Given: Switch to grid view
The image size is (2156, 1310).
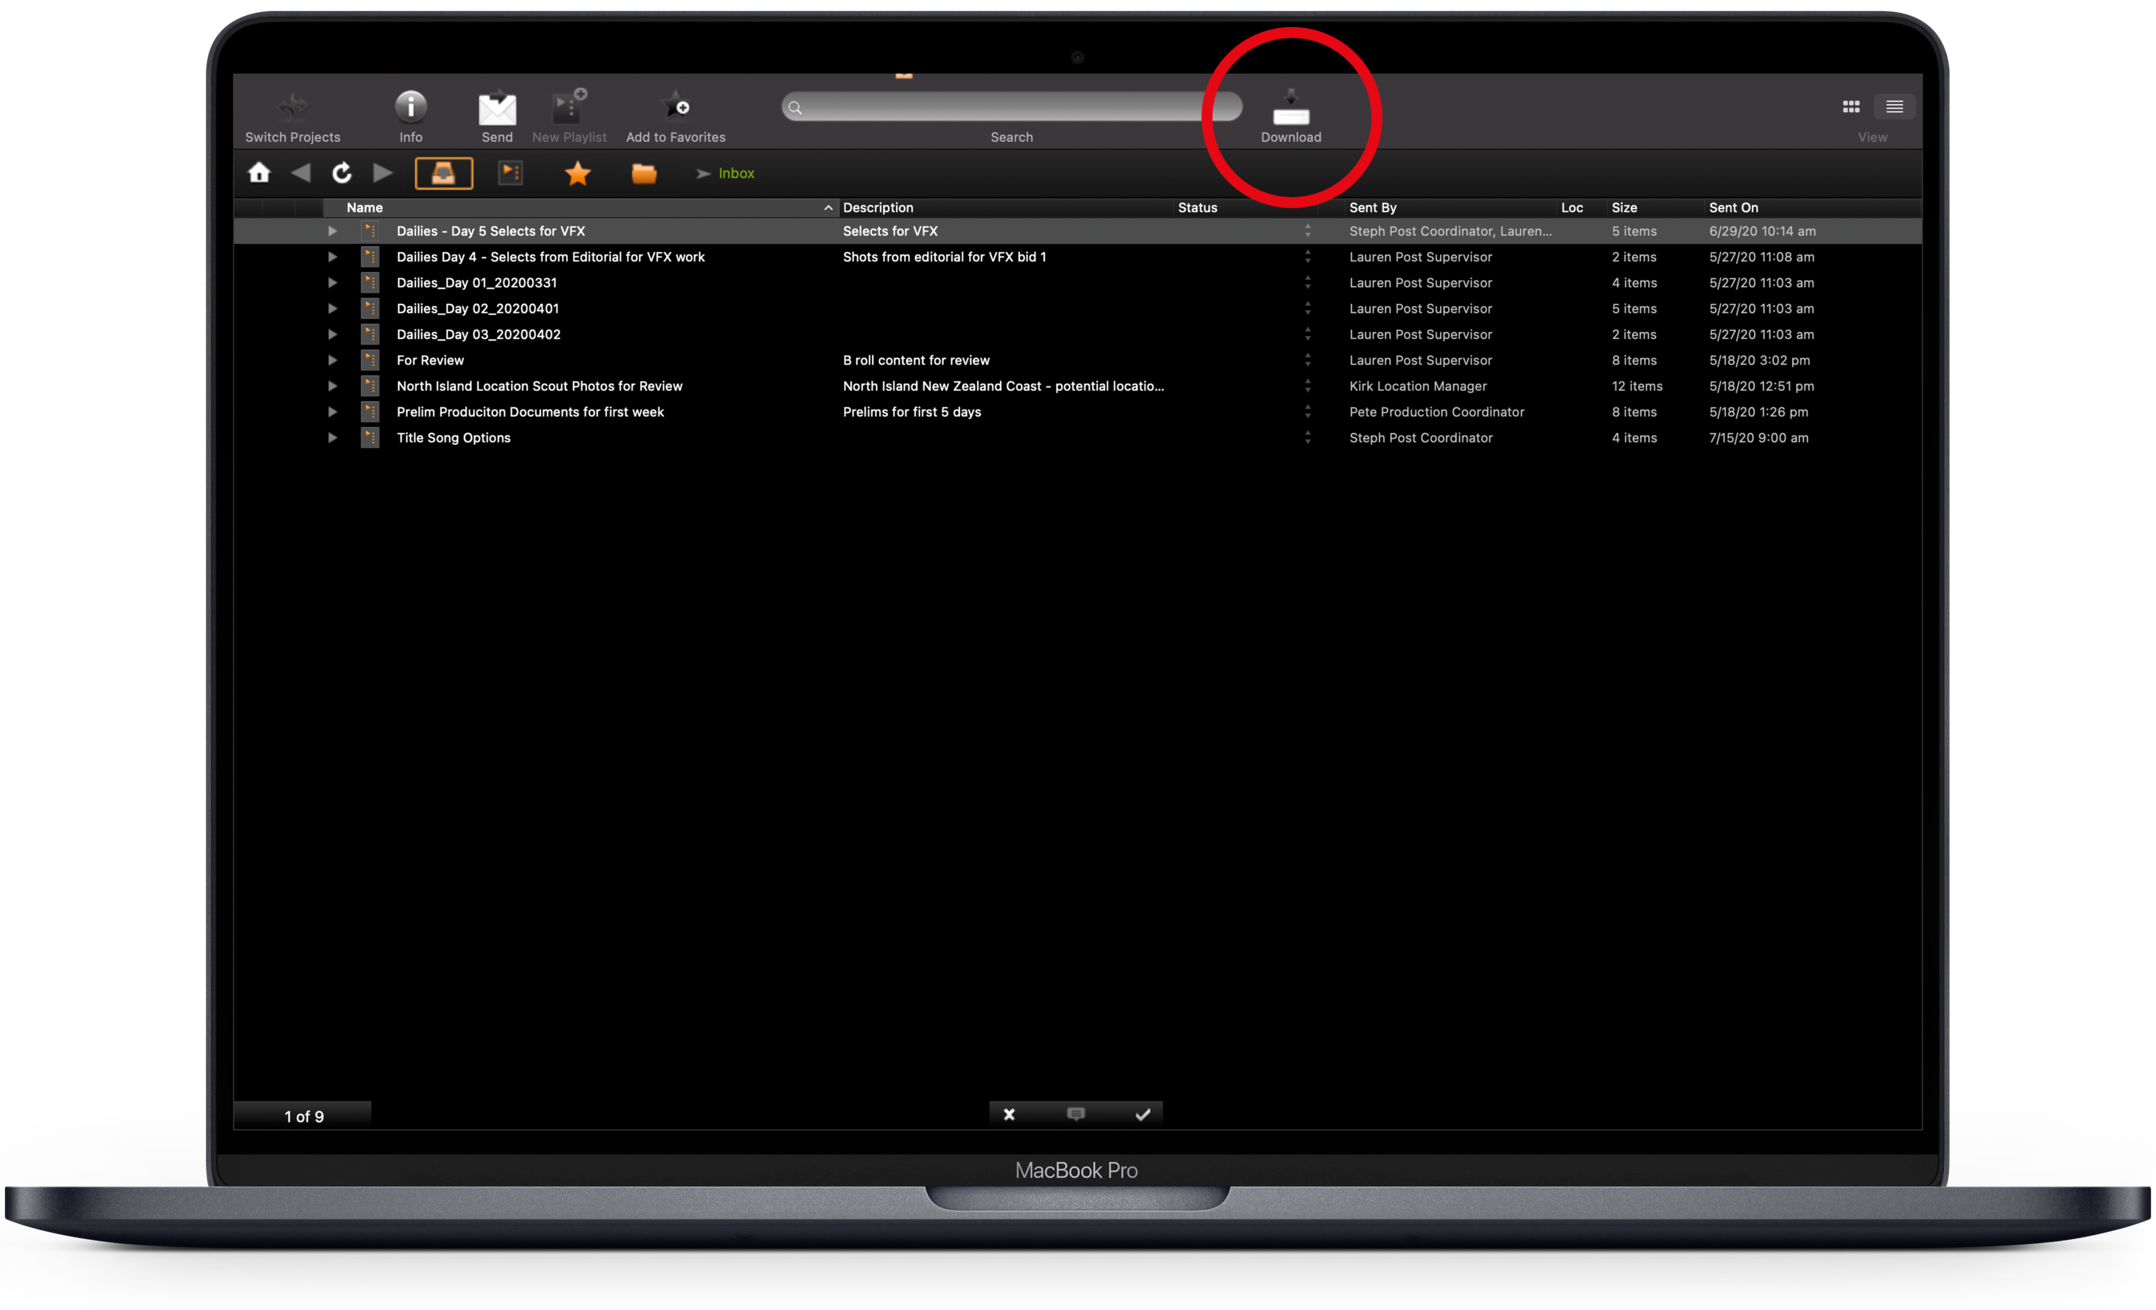Looking at the screenshot, I should [x=1851, y=107].
